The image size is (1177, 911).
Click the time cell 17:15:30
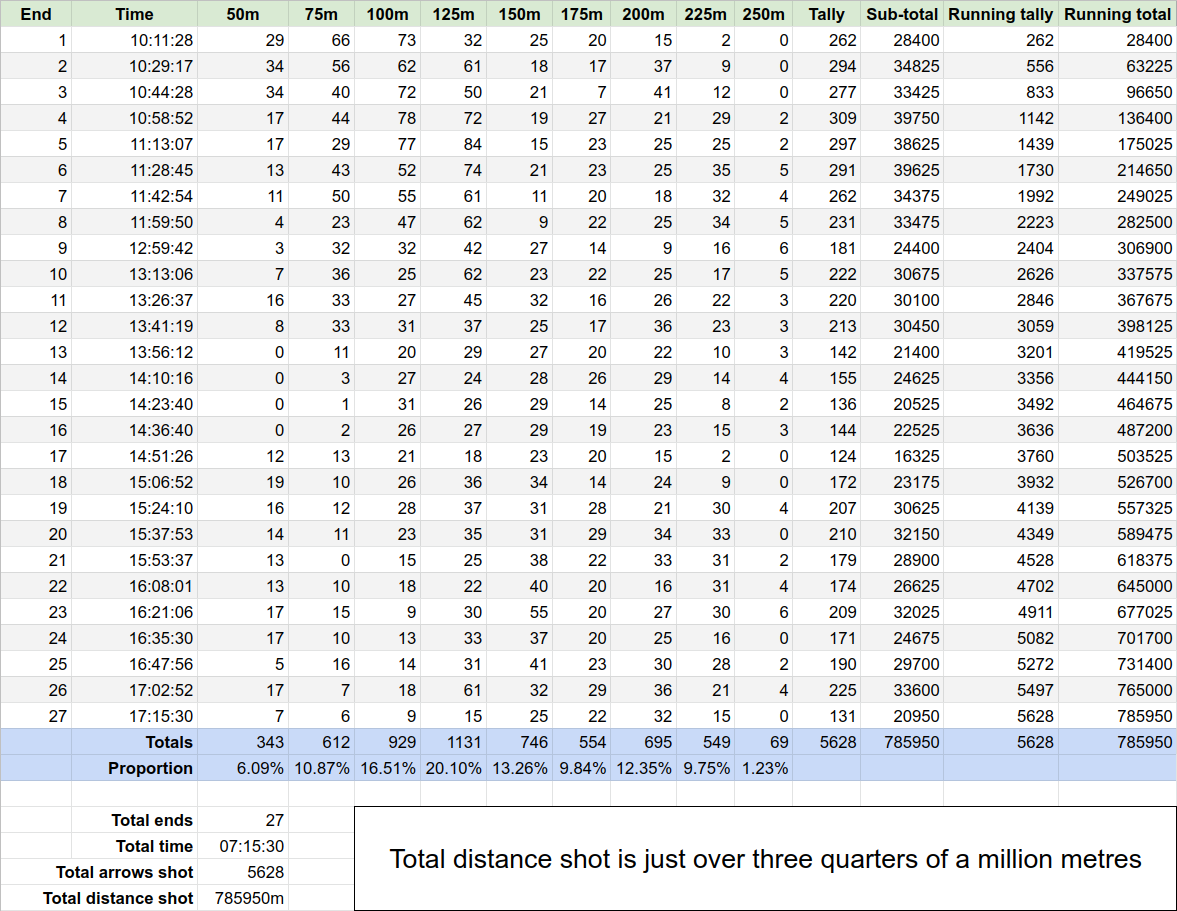135,716
